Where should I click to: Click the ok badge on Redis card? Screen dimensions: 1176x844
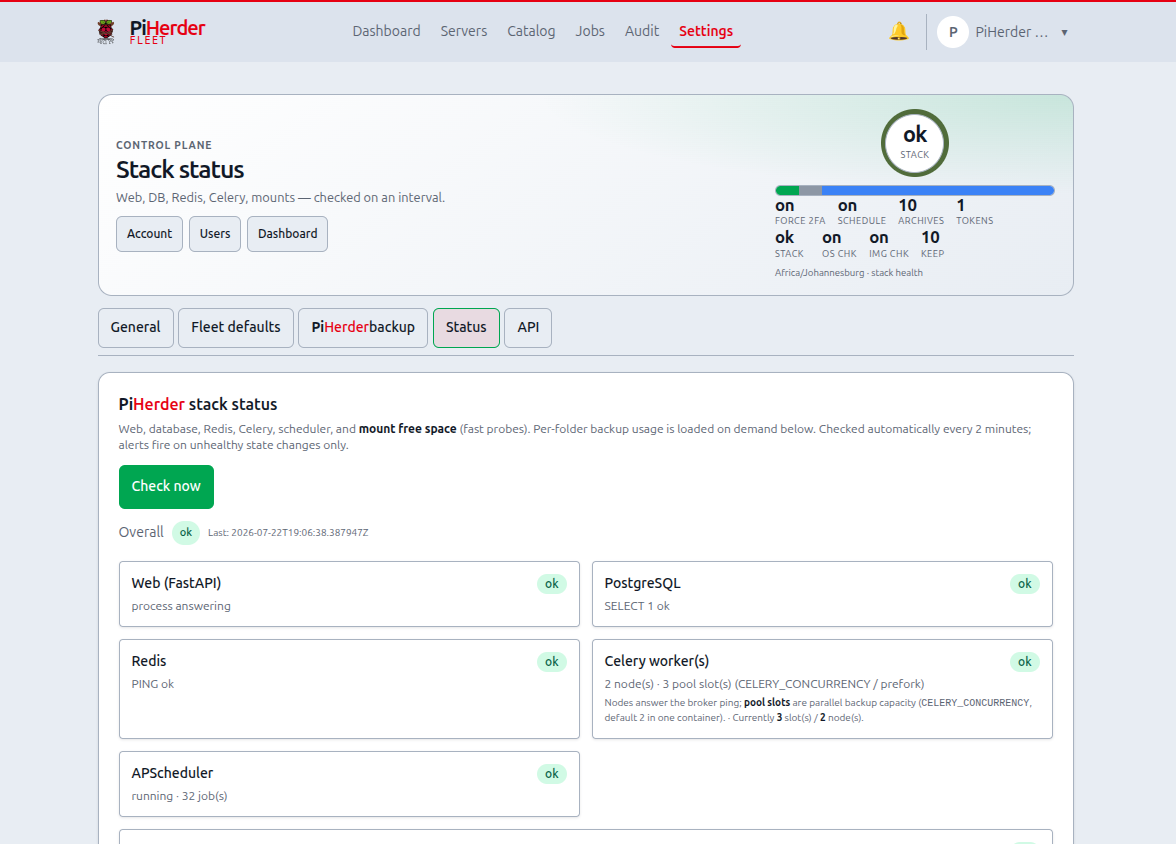pyautogui.click(x=551, y=662)
